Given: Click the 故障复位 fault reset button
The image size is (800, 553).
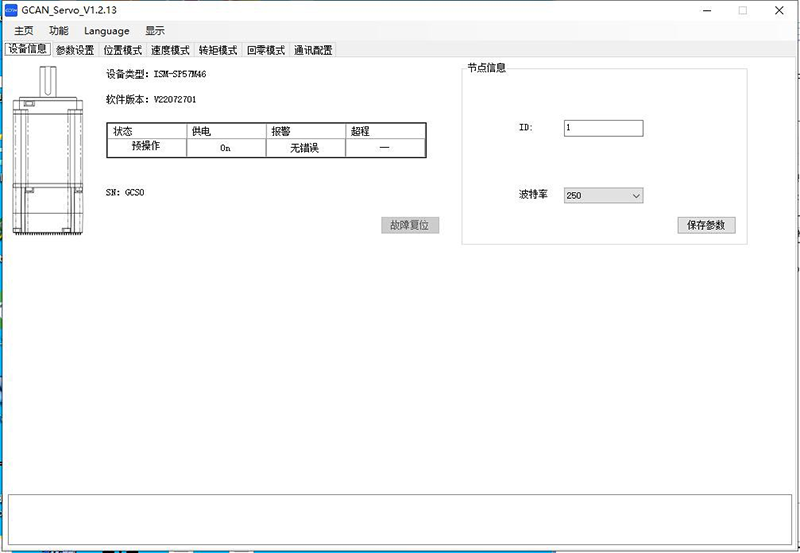Looking at the screenshot, I should click(410, 225).
